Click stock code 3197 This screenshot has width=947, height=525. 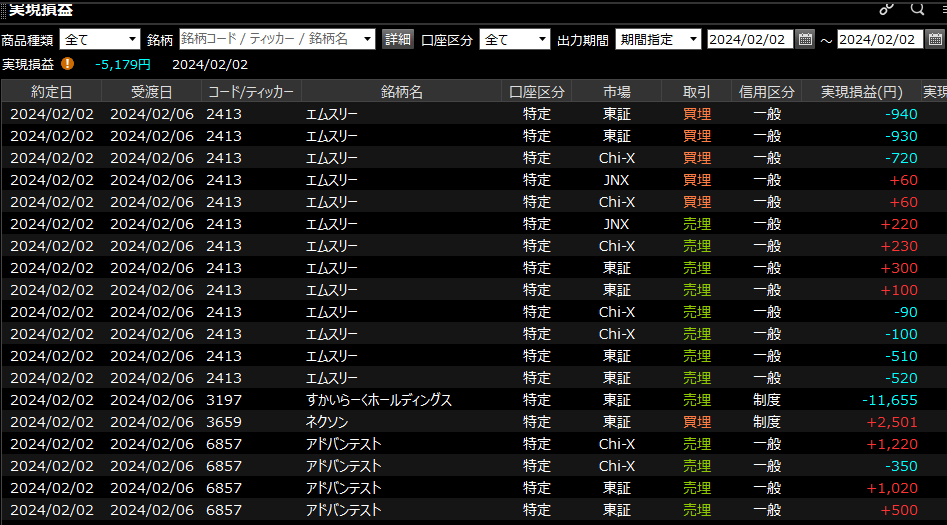223,400
